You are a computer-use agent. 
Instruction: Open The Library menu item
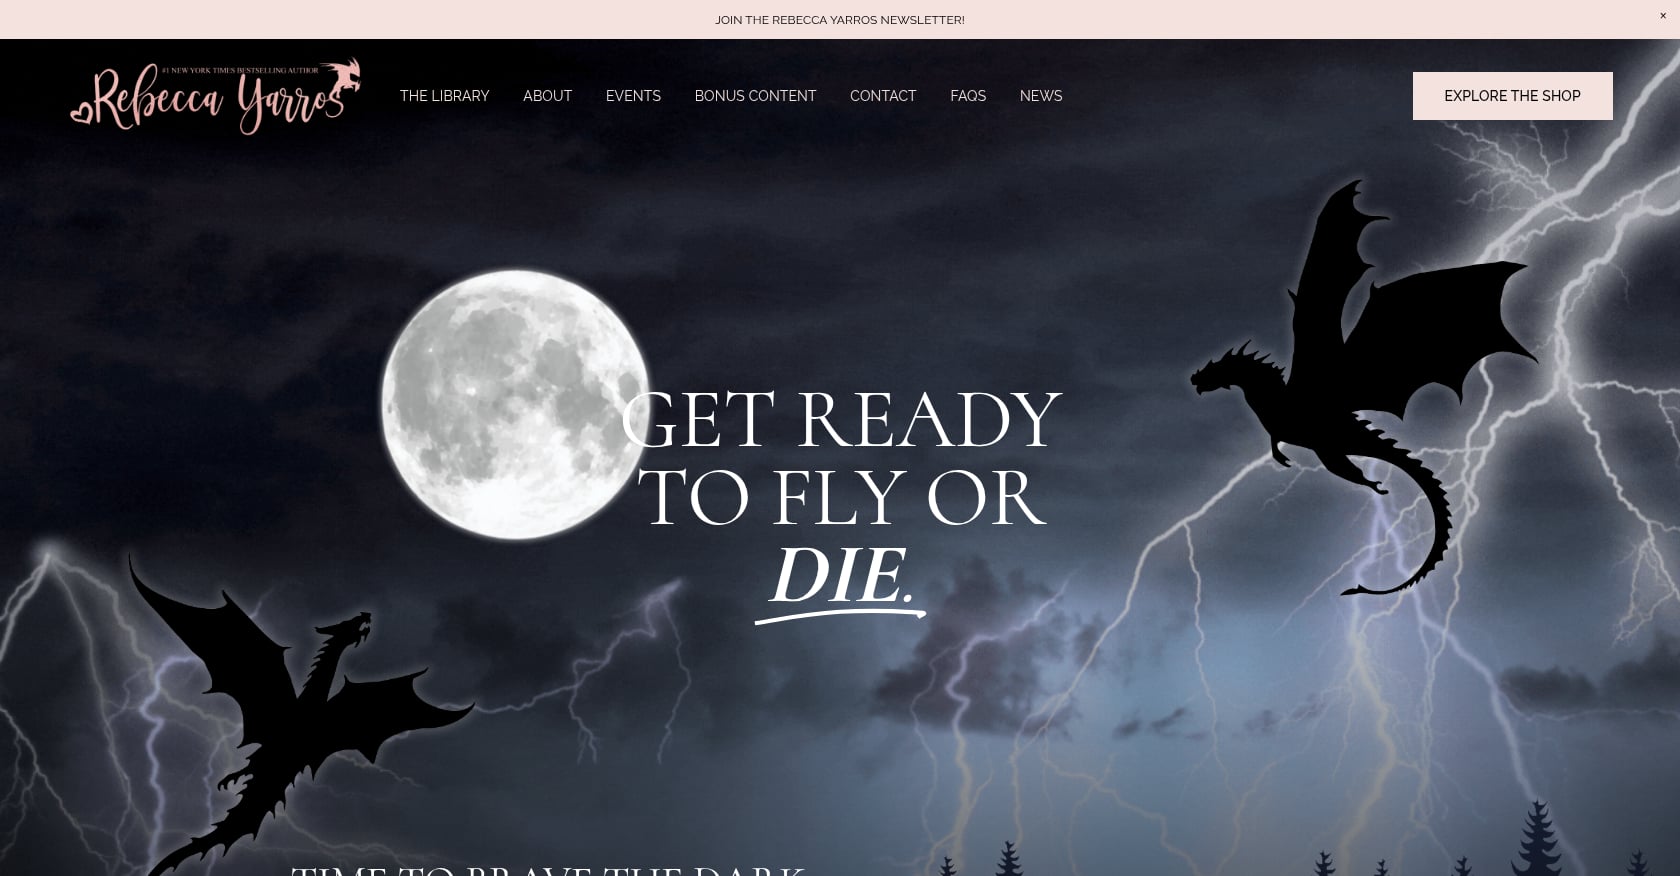[444, 96]
